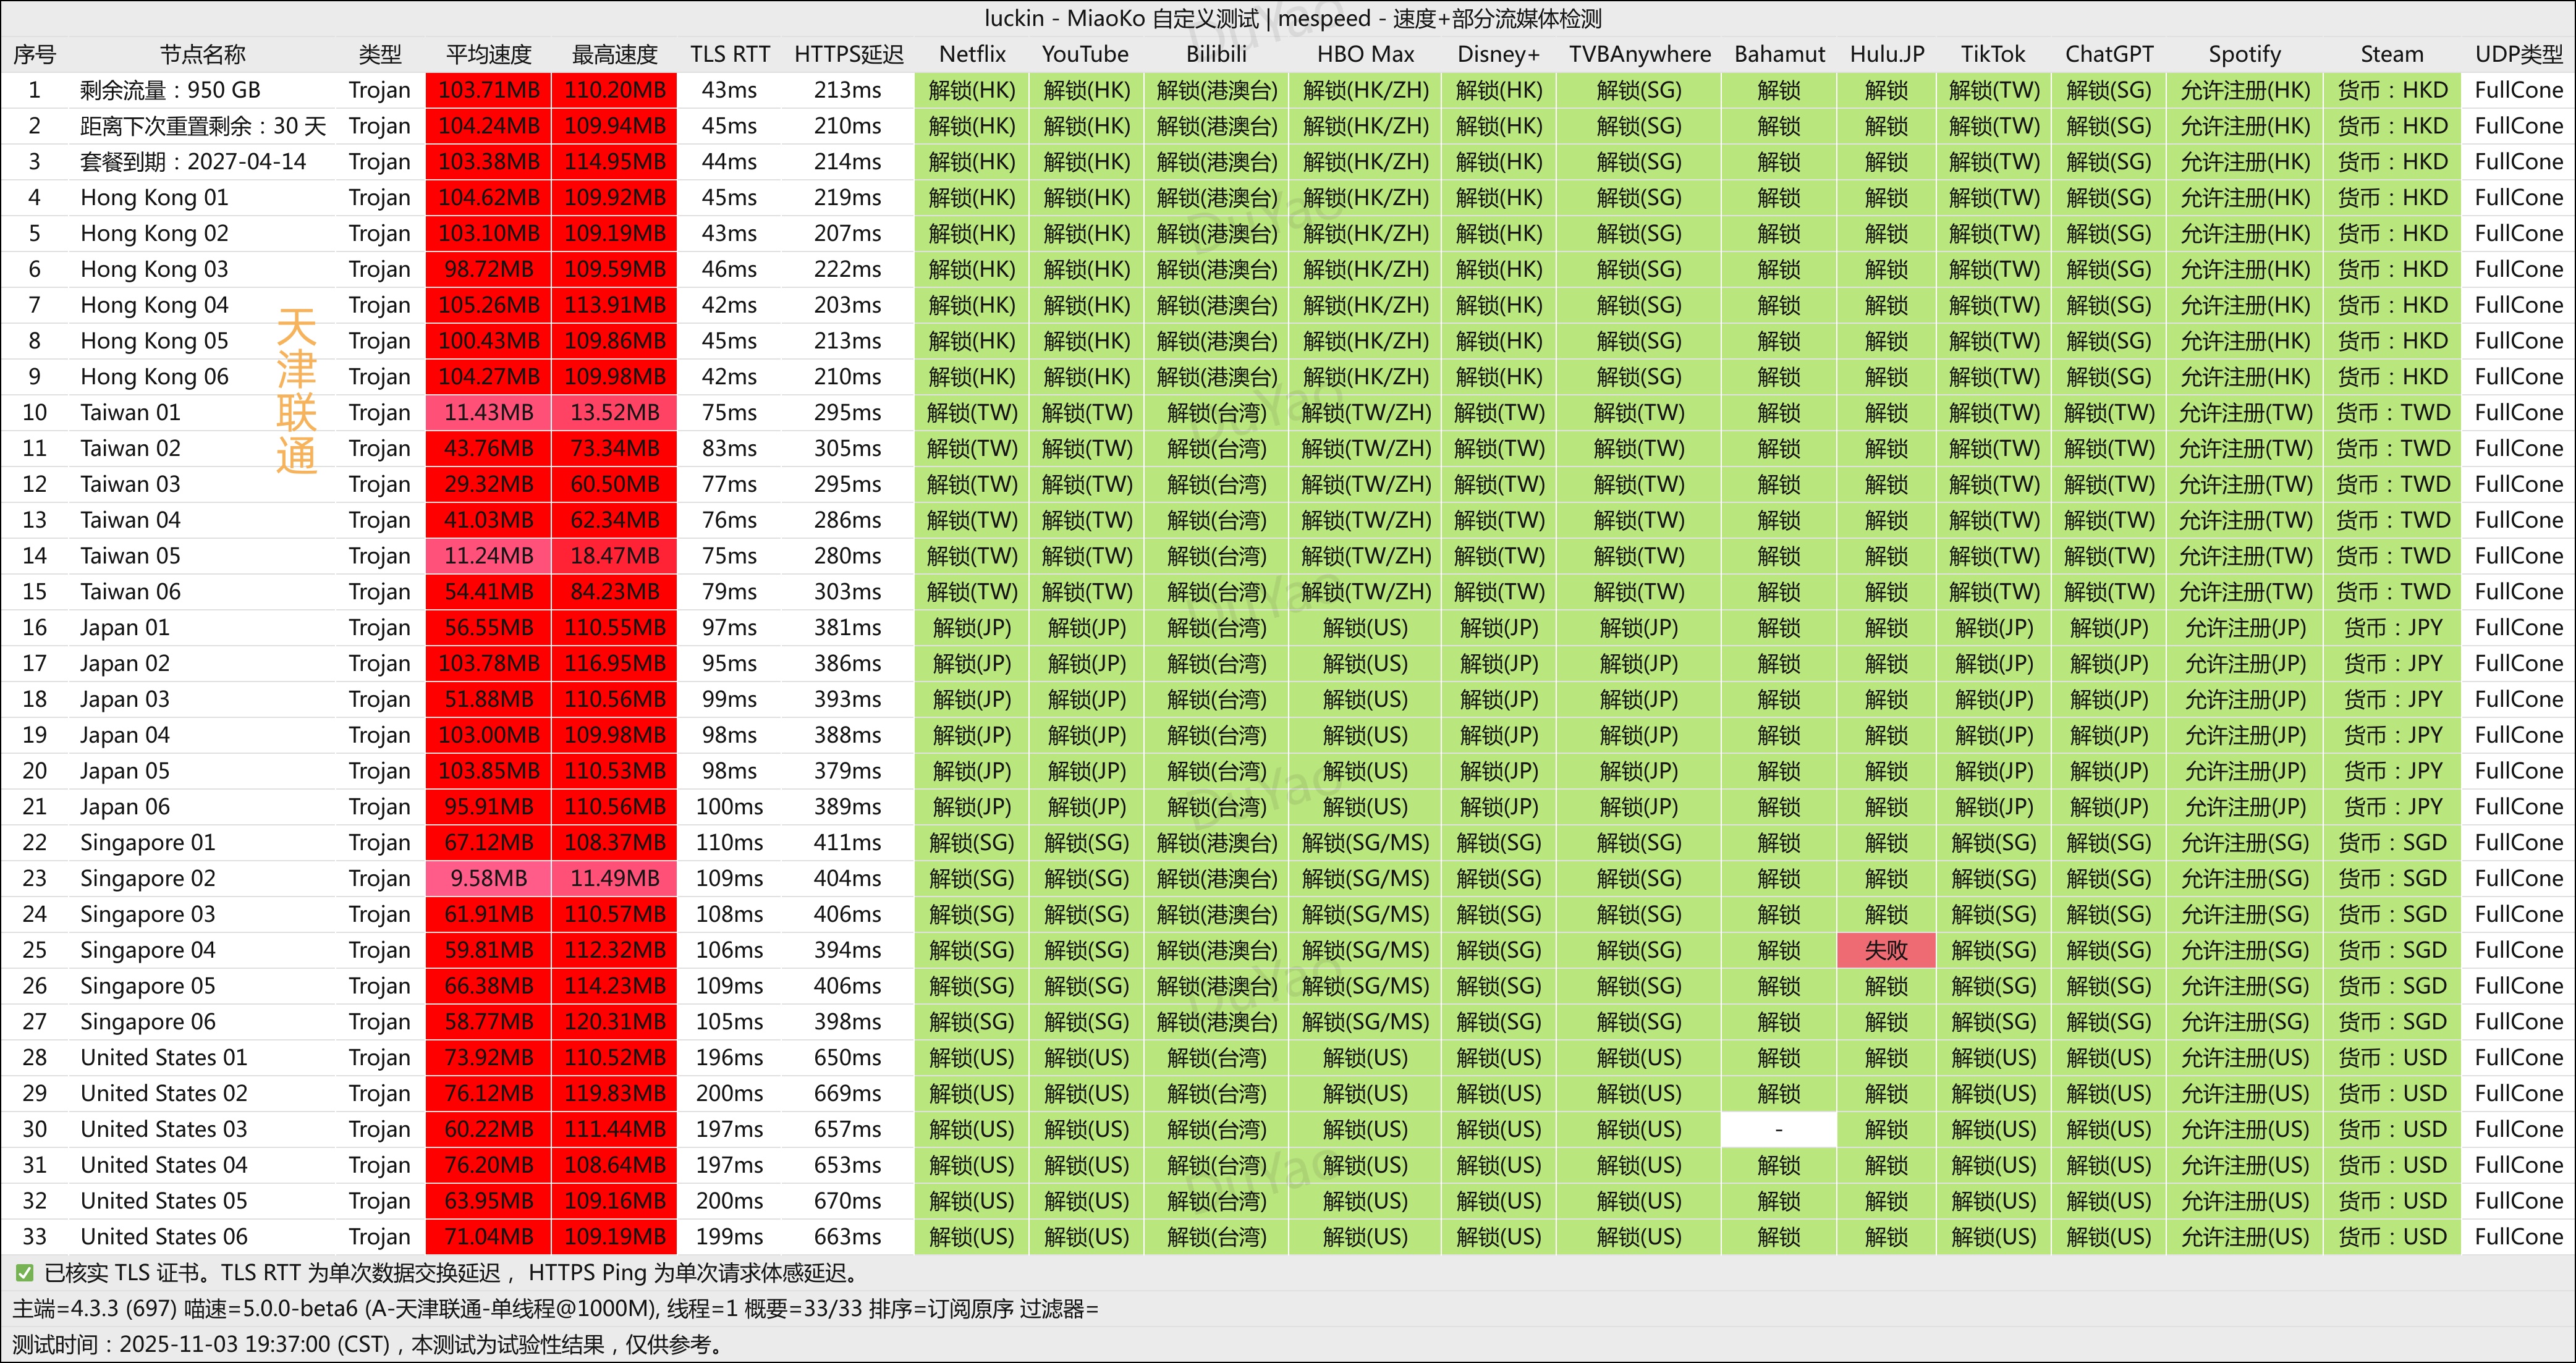The height and width of the screenshot is (1363, 2576).
Task: Select the Taiwan 01 average speed cell
Action: point(488,412)
